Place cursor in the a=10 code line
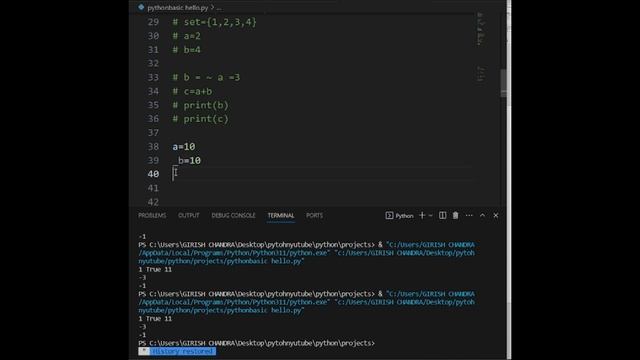640x360 pixels. pos(184,147)
